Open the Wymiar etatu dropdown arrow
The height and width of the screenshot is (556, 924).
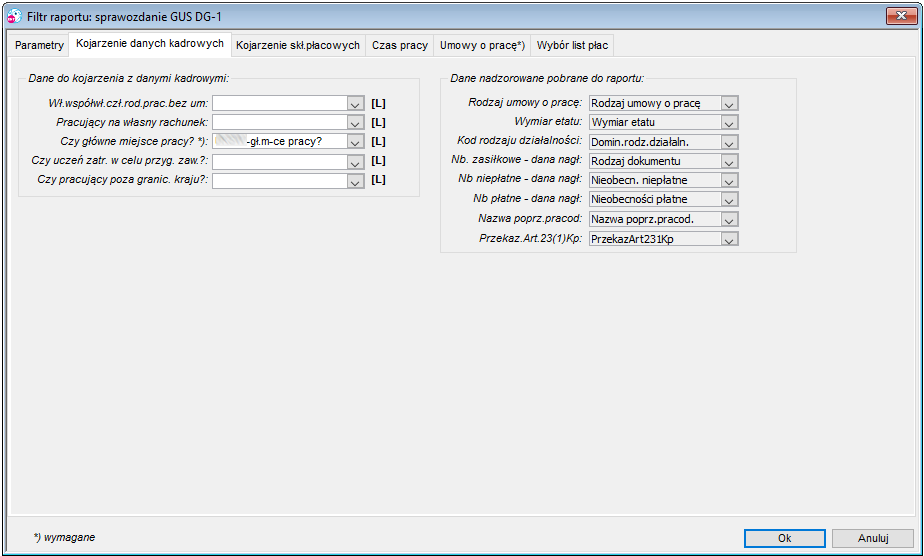point(730,123)
